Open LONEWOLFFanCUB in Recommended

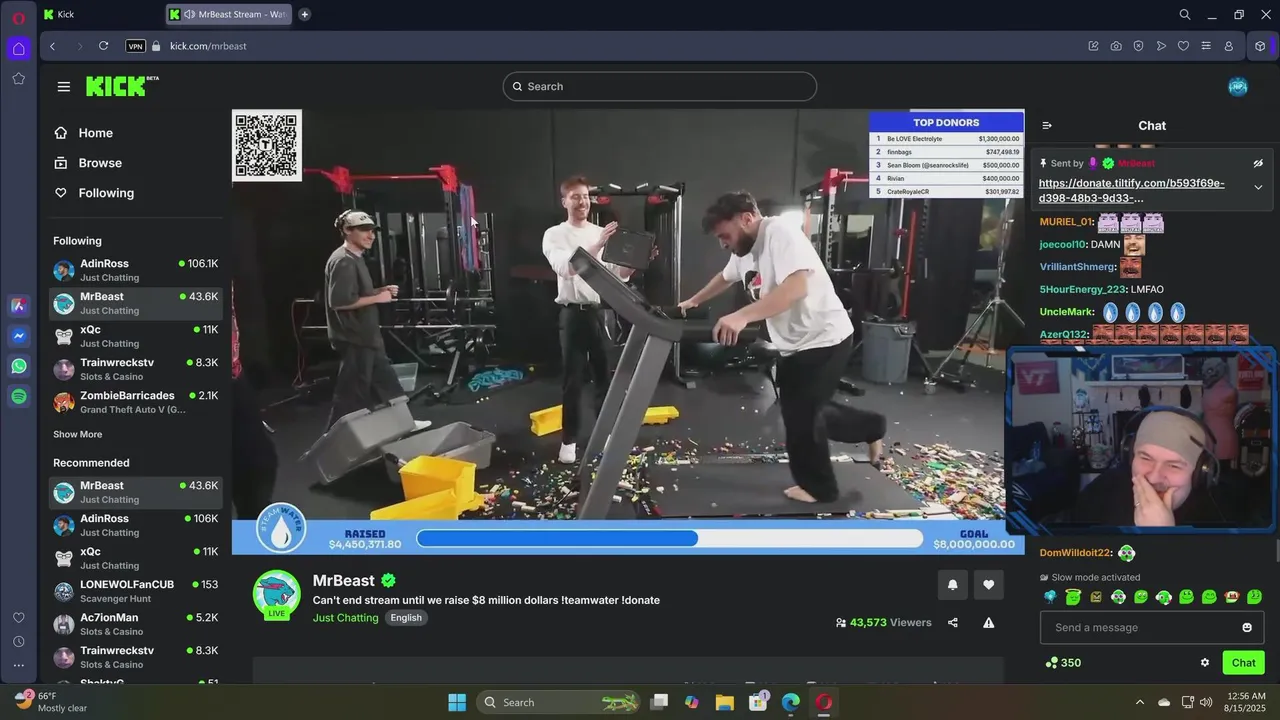point(135,591)
